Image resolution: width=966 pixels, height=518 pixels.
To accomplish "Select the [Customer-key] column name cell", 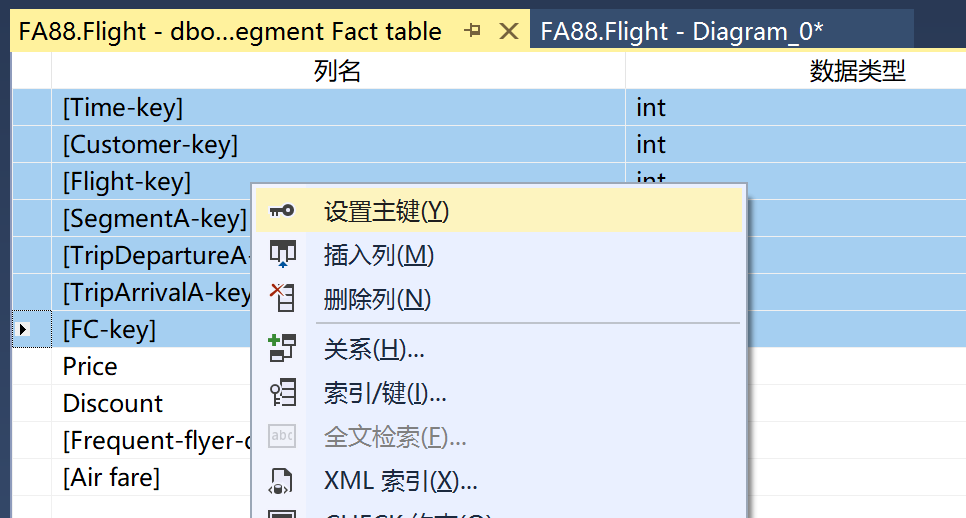I will coord(338,145).
